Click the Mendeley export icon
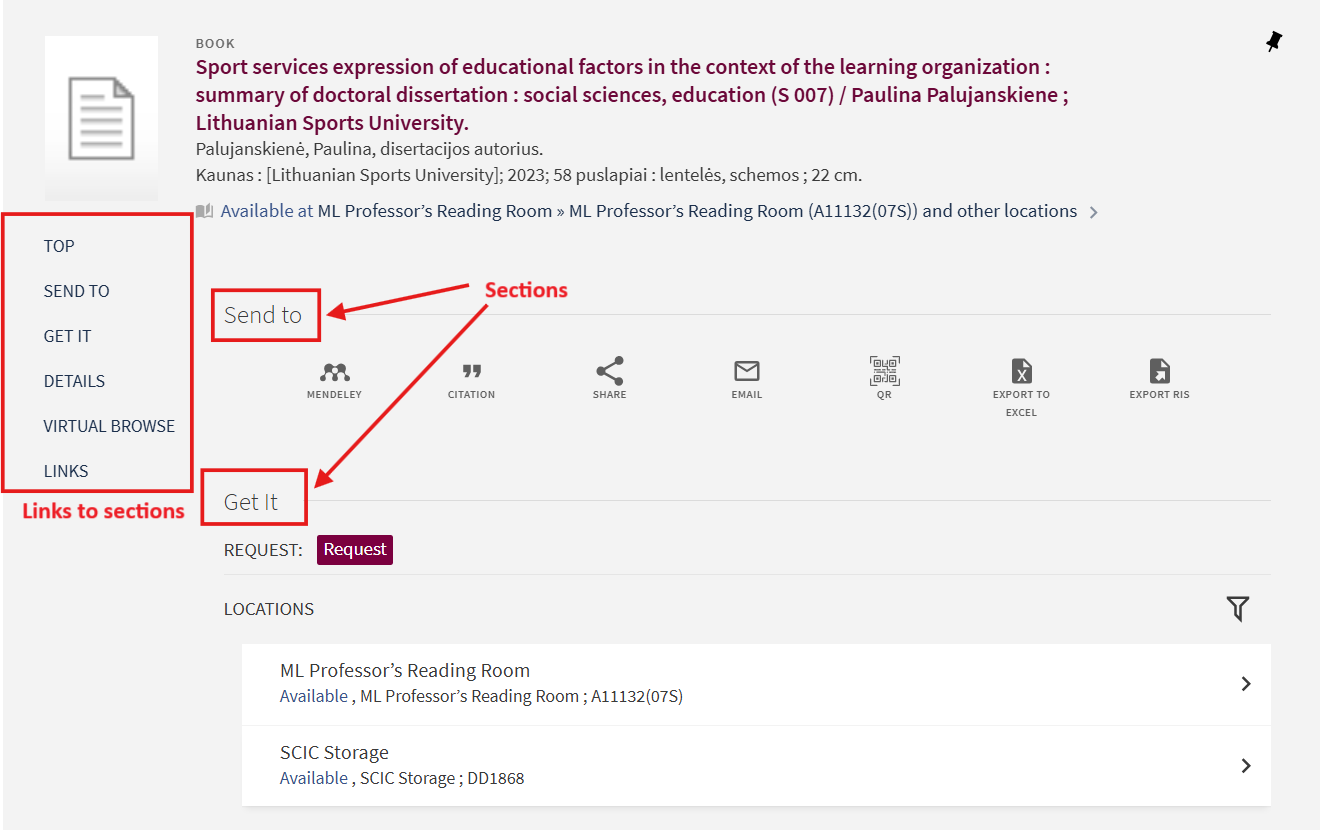The height and width of the screenshot is (830, 1320). tap(334, 373)
